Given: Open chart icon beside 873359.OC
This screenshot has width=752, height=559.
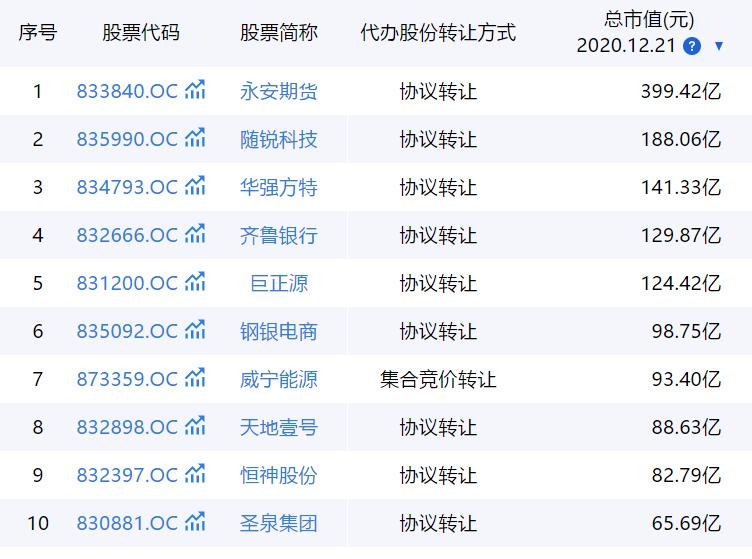Looking at the screenshot, I should pos(195,377).
